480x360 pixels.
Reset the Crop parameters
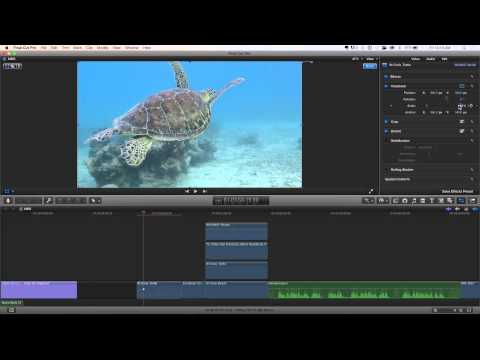[x=472, y=122]
